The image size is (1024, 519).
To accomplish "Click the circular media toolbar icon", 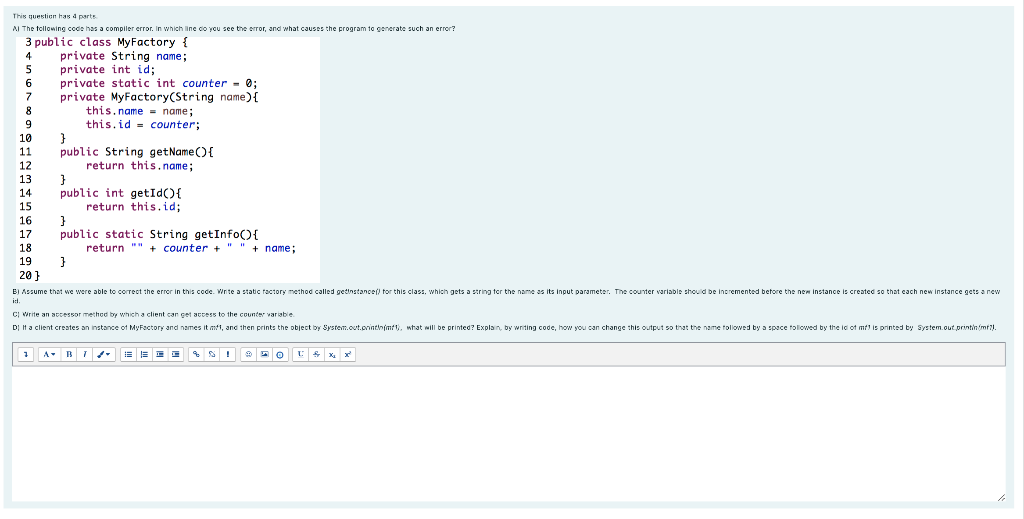I will pyautogui.click(x=280, y=354).
